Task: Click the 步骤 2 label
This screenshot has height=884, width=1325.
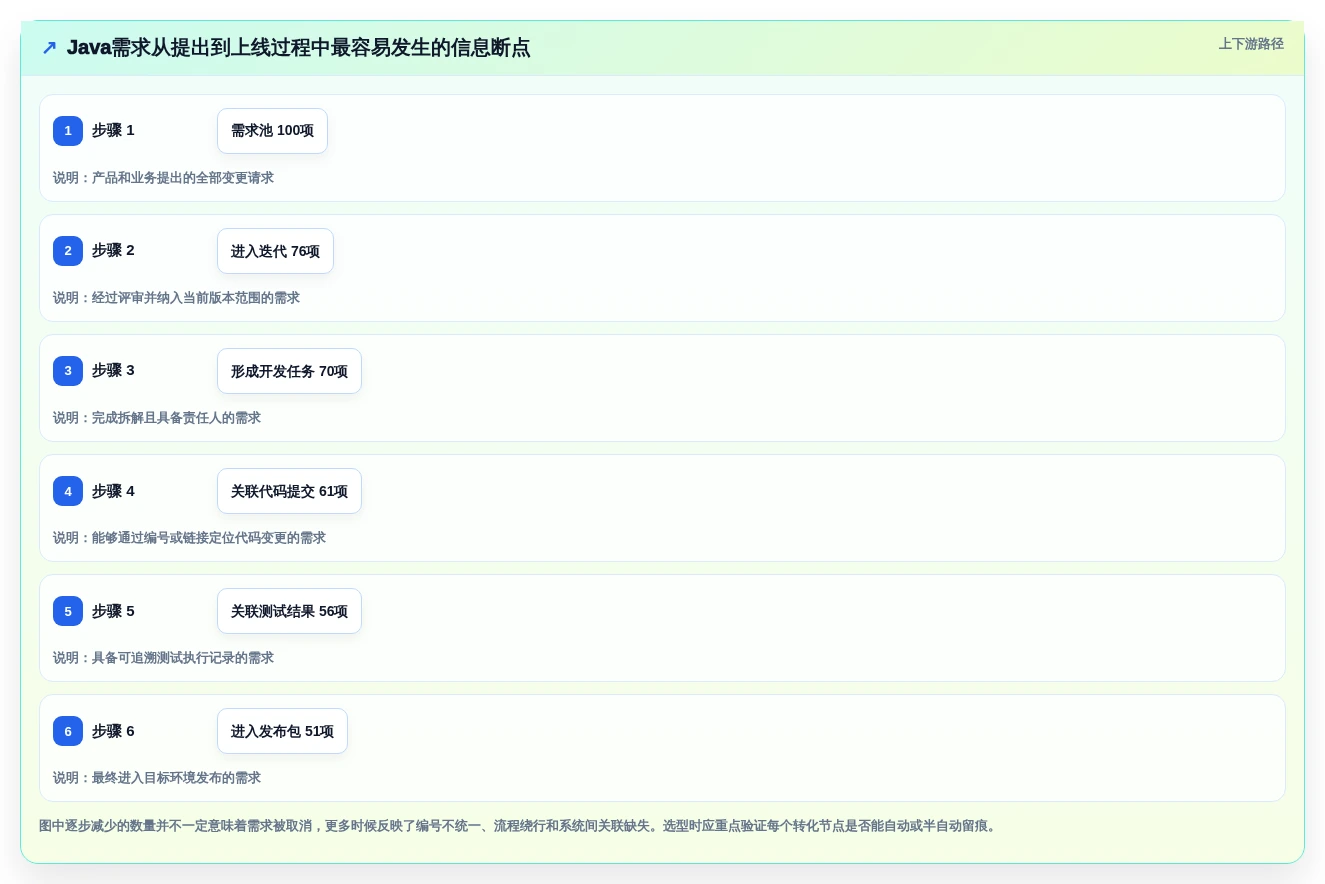Action: [113, 250]
